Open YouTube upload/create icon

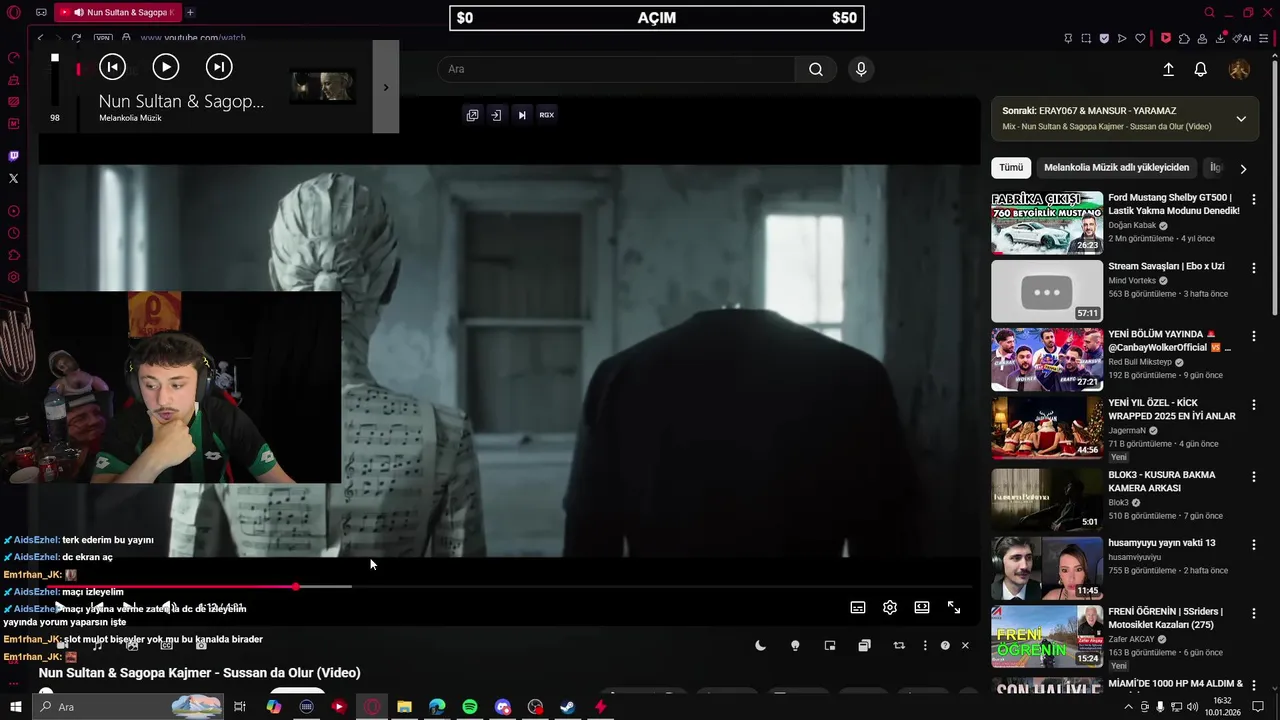1168,69
